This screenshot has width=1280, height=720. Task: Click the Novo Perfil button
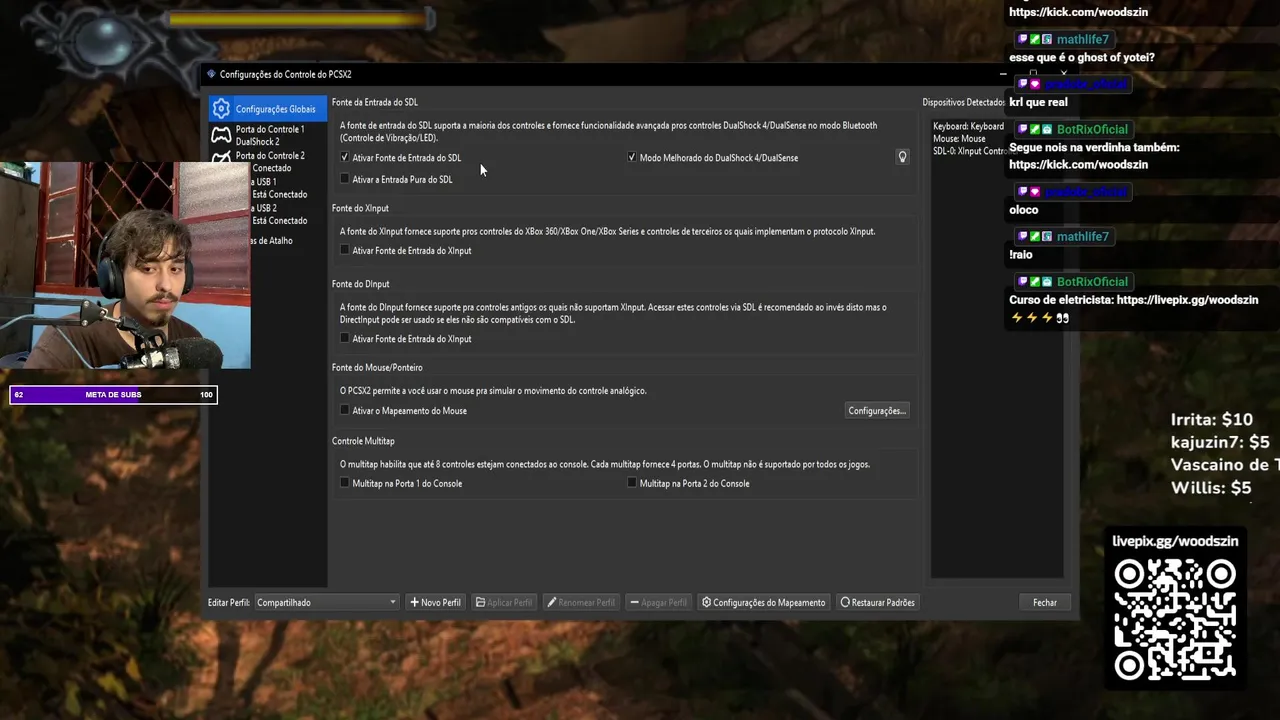[x=435, y=602]
